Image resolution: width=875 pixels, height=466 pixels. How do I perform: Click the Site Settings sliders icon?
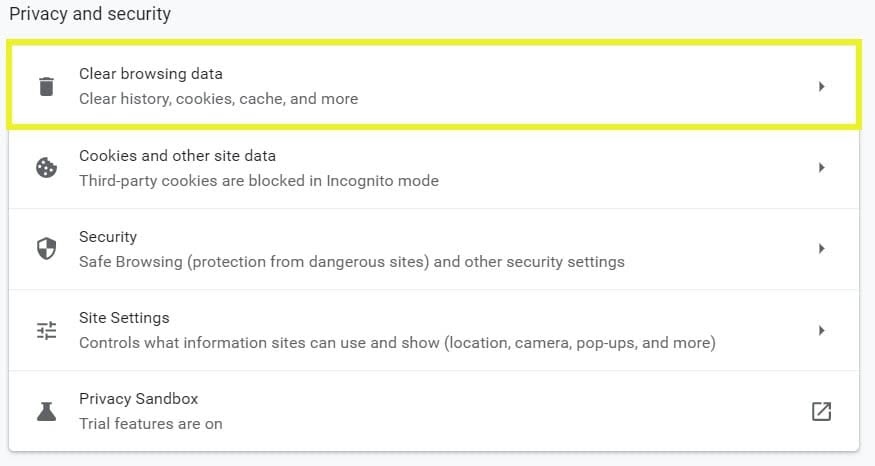coord(46,331)
